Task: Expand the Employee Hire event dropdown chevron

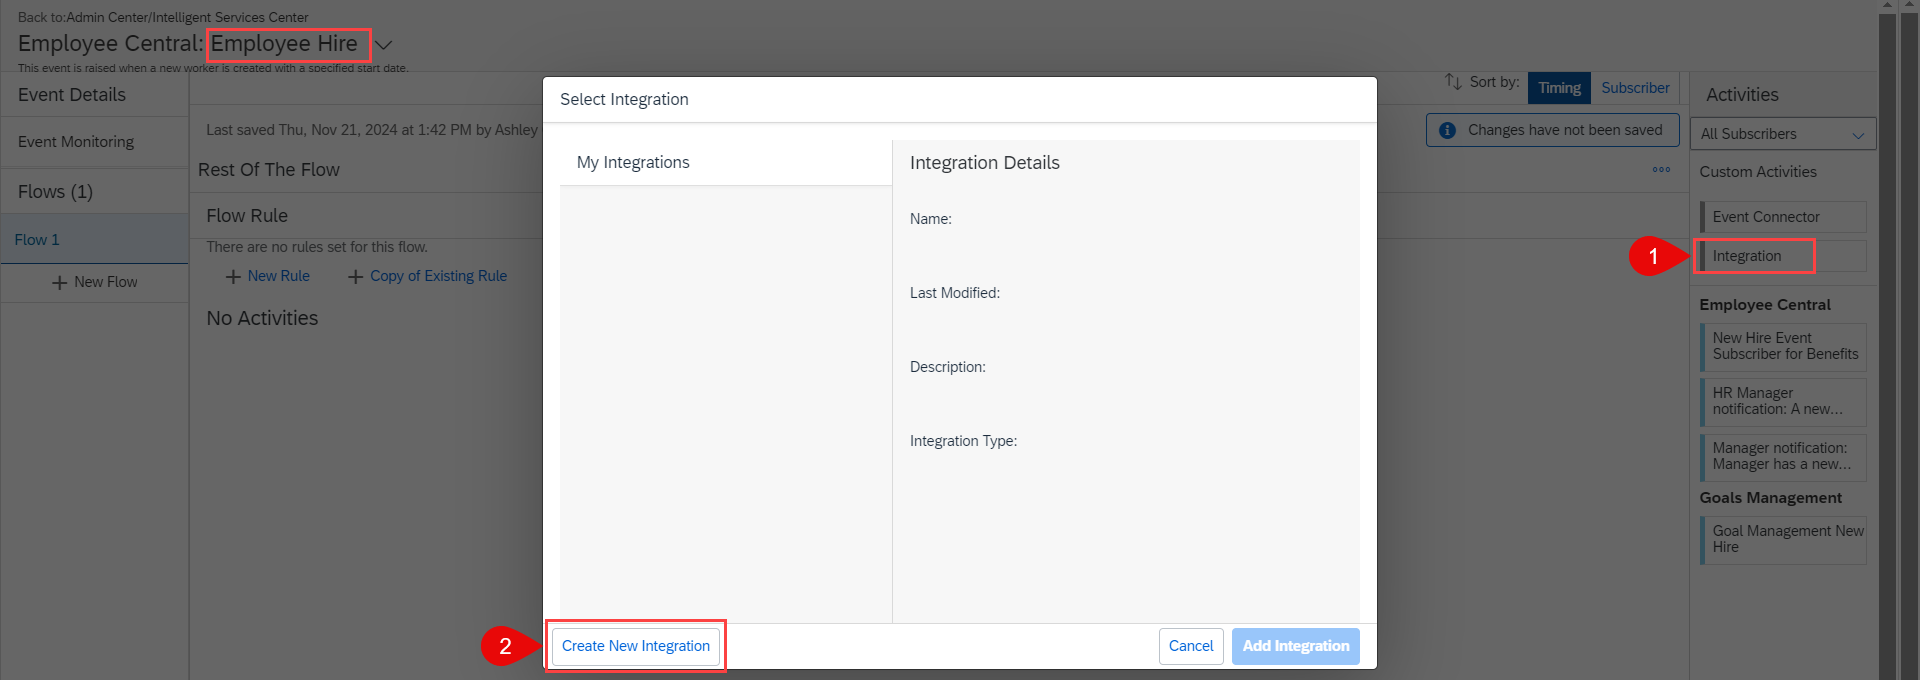Action: pyautogui.click(x=384, y=45)
